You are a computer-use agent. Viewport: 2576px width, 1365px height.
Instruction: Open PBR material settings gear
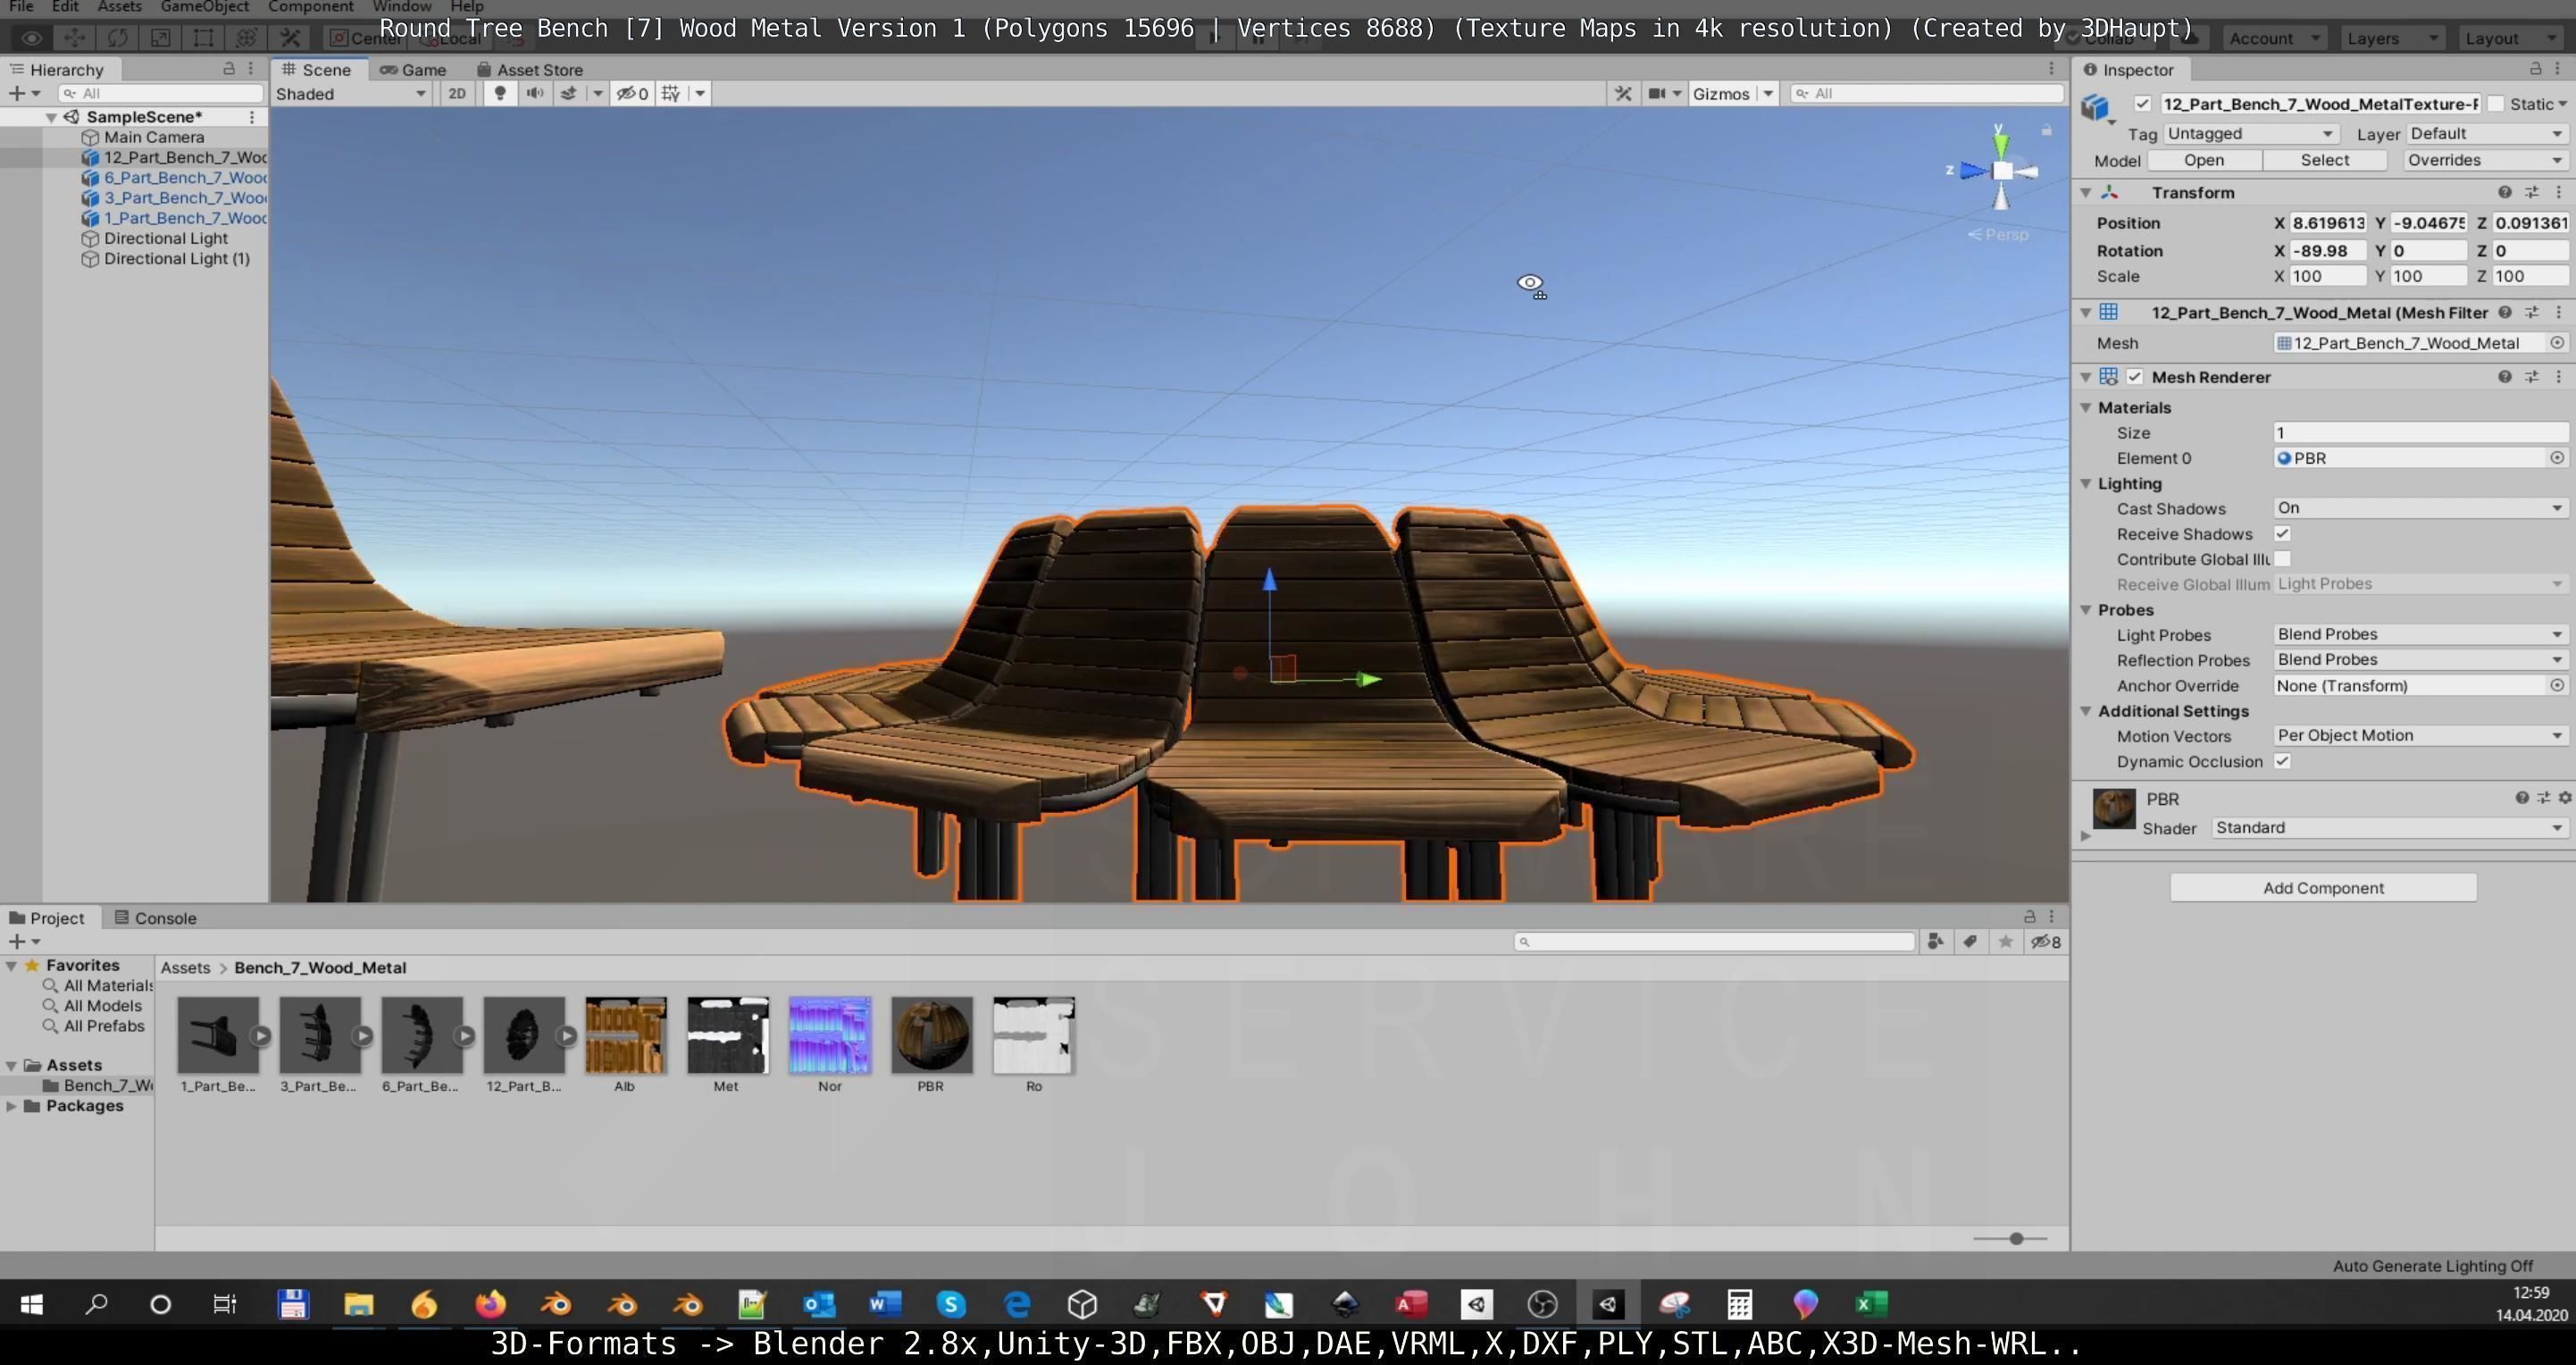point(2564,798)
